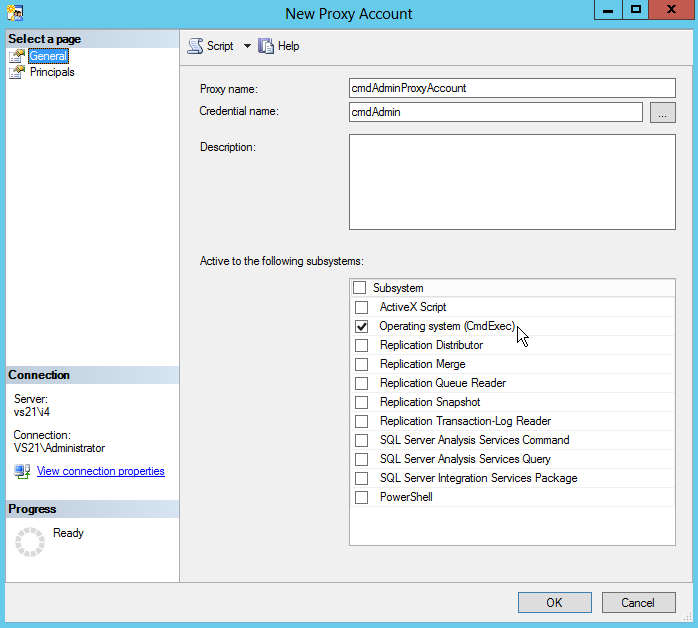Open the Principals page
This screenshot has height=628, width=698.
point(52,72)
